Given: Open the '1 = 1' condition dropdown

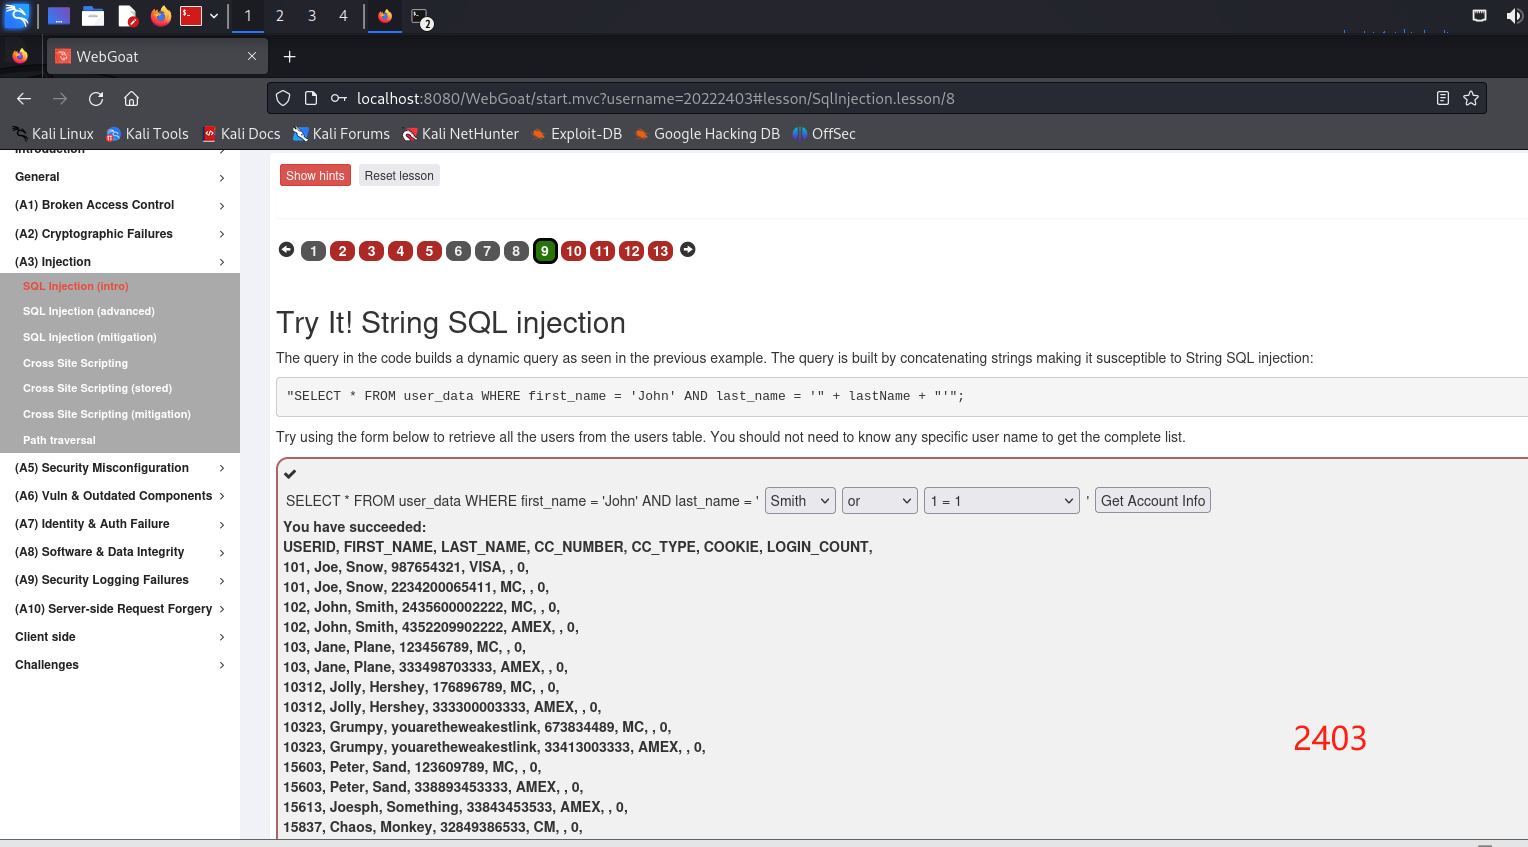Looking at the screenshot, I should [x=1002, y=501].
